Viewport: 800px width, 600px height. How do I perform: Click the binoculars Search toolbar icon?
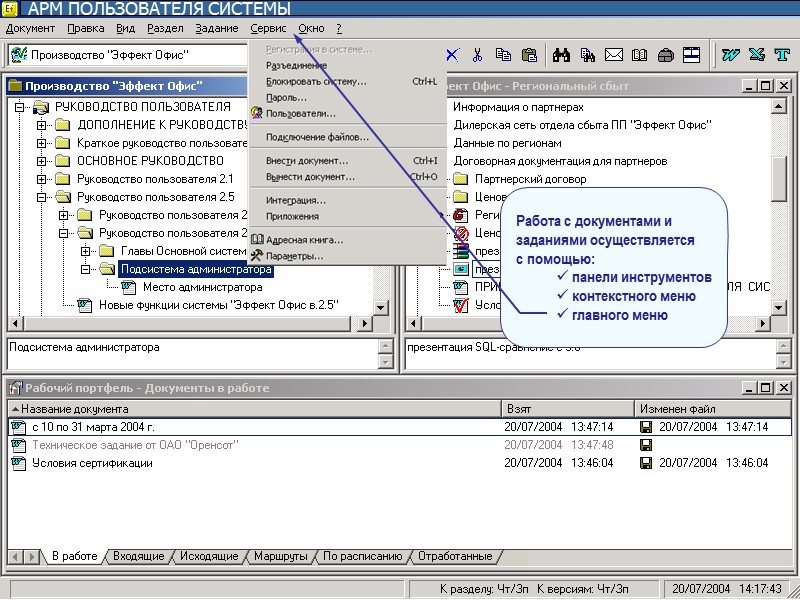click(x=561, y=55)
